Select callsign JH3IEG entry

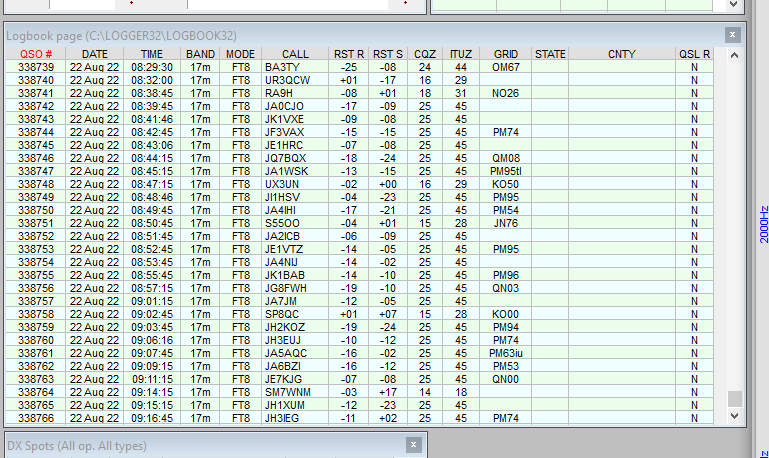point(295,418)
